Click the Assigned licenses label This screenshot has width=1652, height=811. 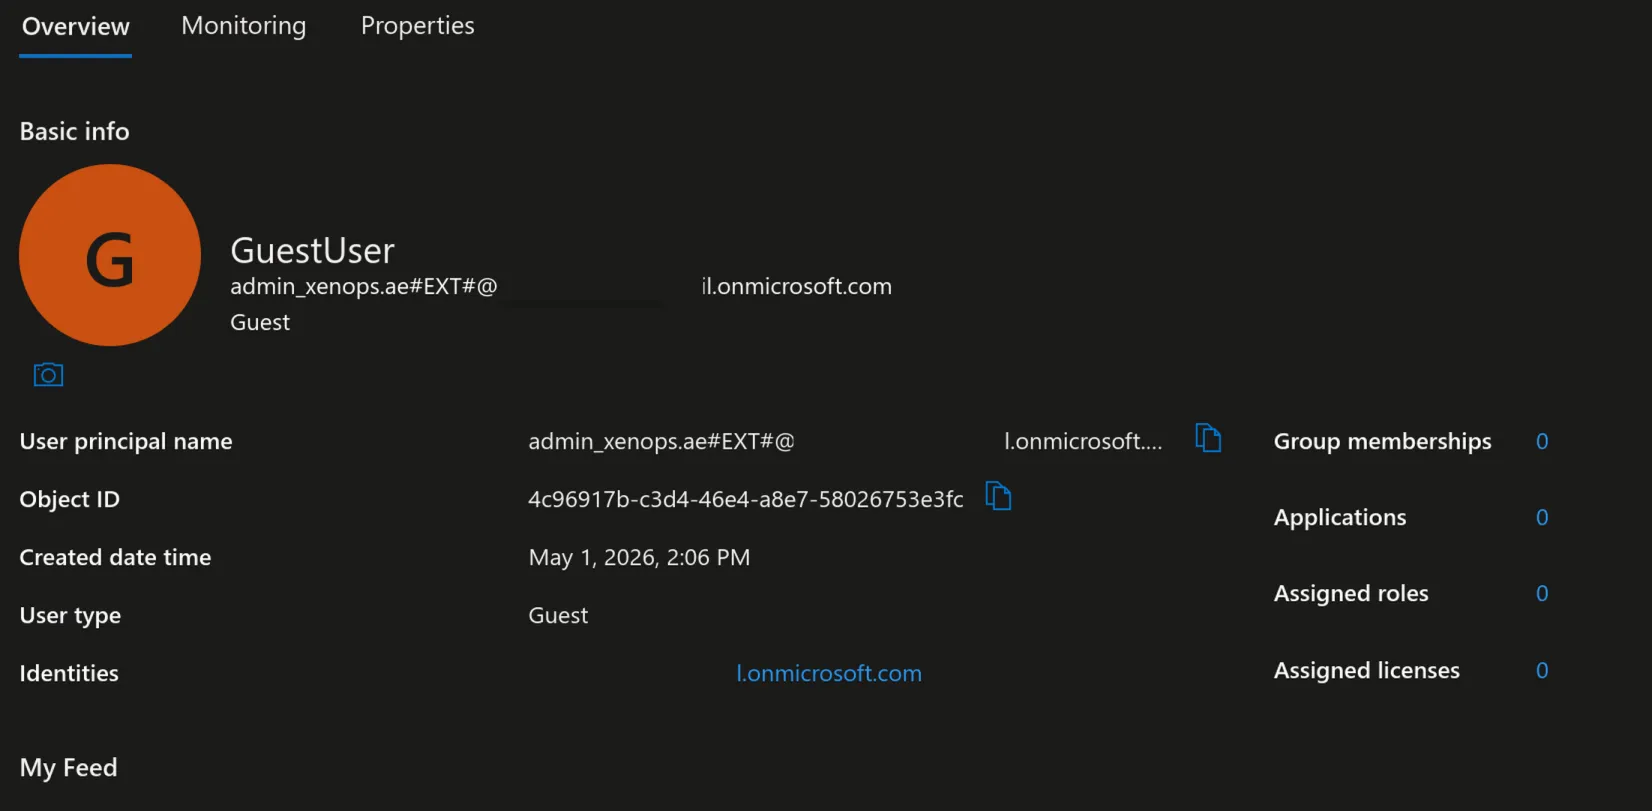[1366, 670]
